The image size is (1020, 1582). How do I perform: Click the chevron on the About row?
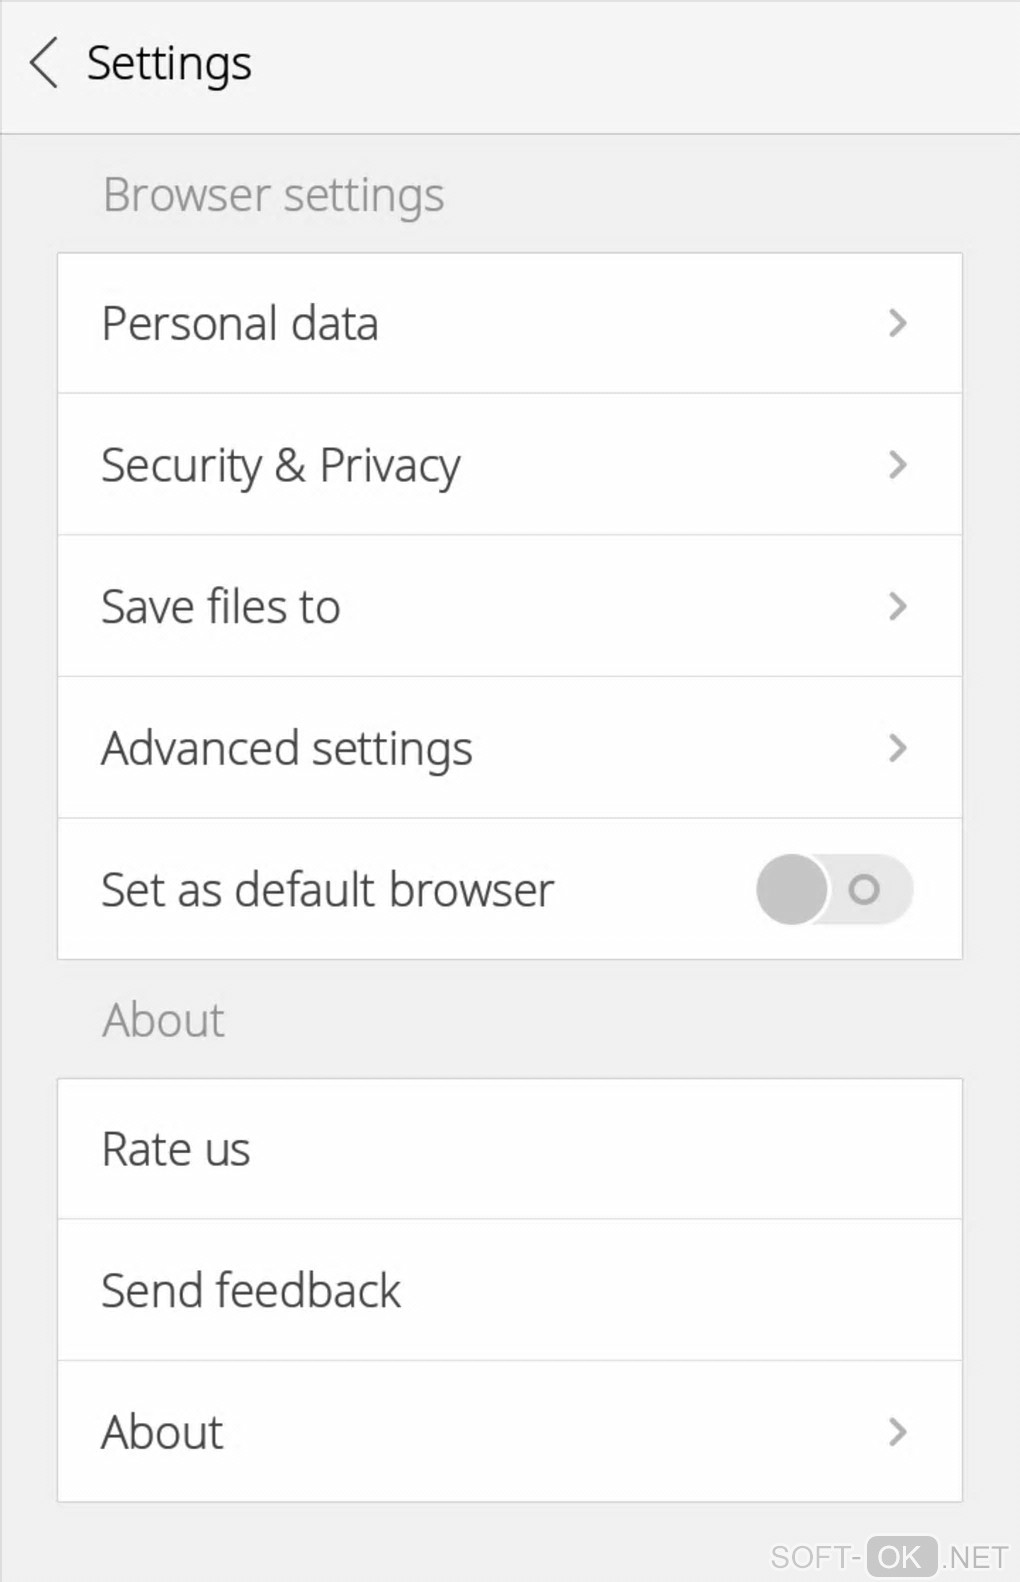click(897, 1432)
